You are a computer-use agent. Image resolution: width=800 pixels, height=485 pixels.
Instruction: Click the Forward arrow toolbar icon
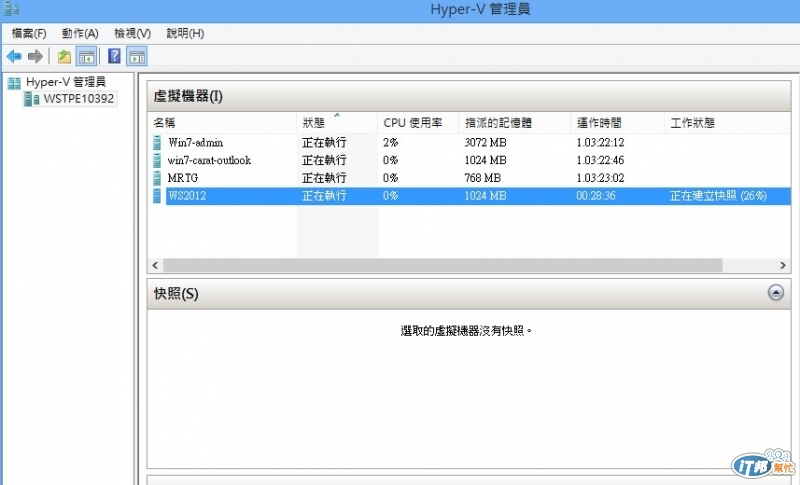click(35, 56)
